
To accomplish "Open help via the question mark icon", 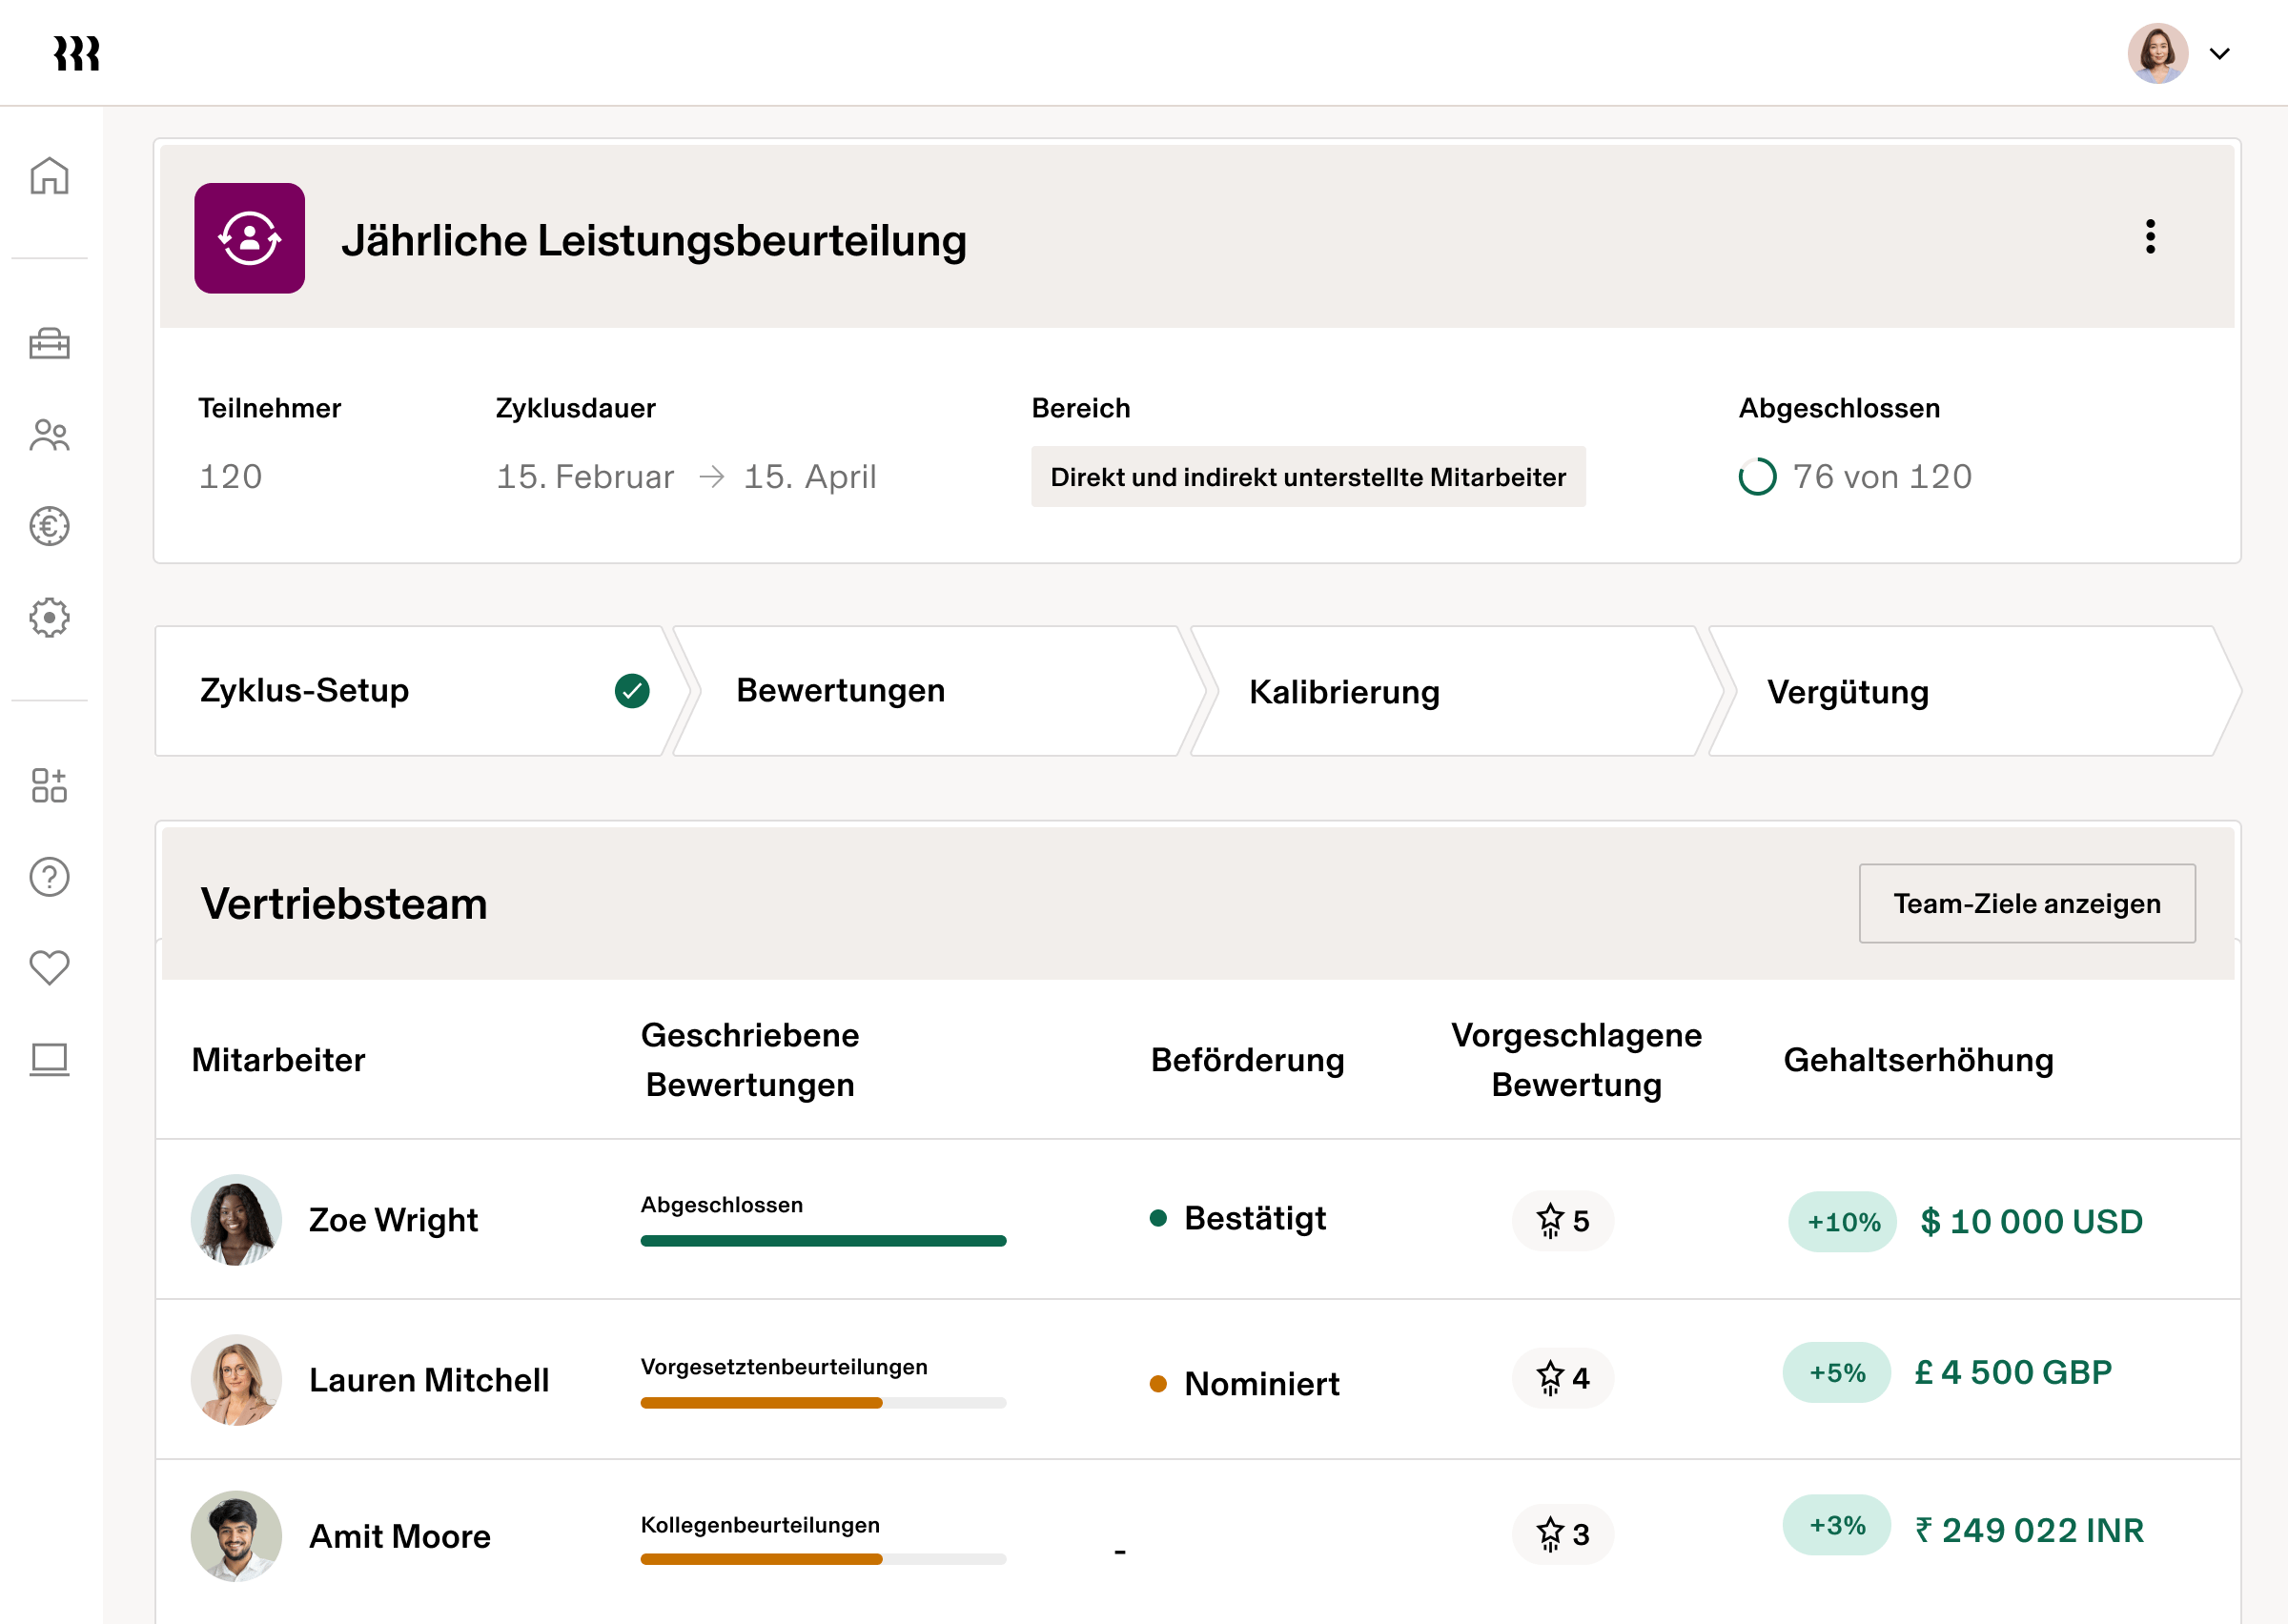I will click(49, 877).
